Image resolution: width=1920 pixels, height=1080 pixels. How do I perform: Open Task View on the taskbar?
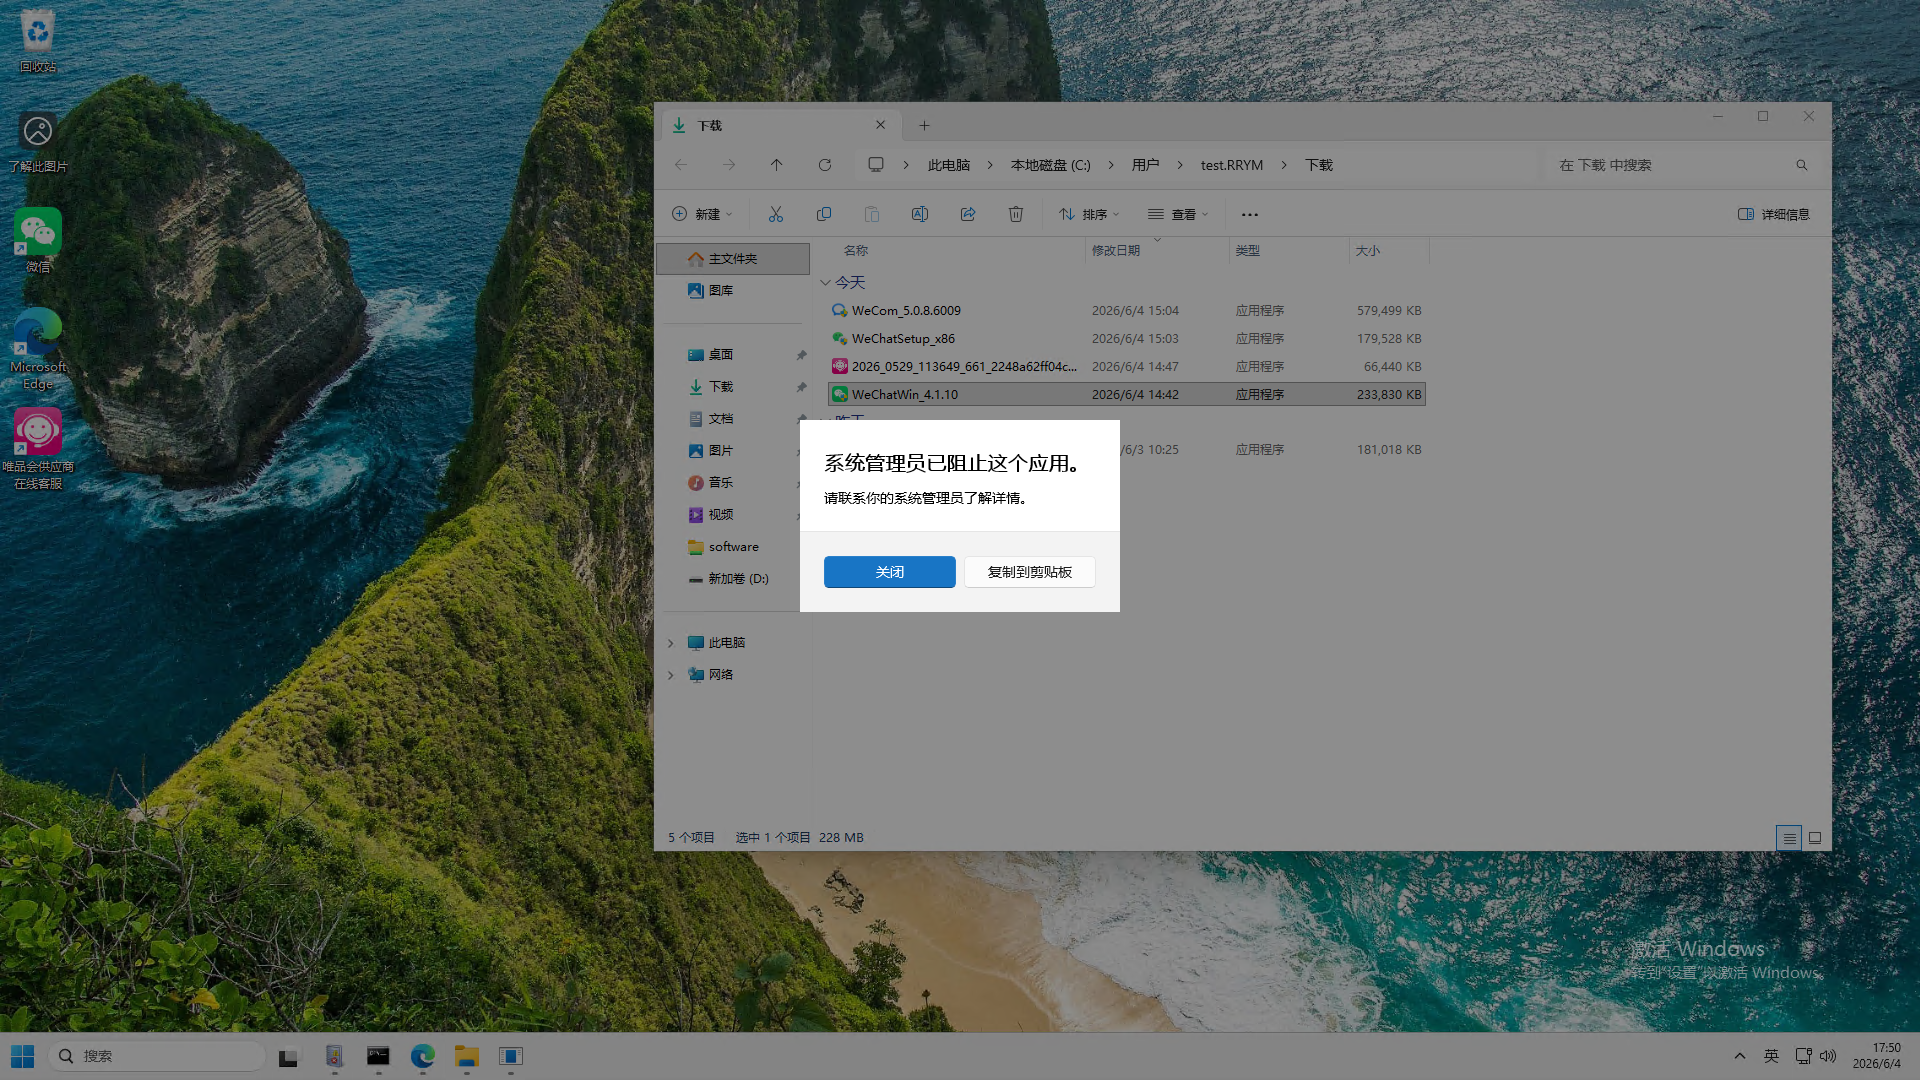click(x=288, y=1056)
